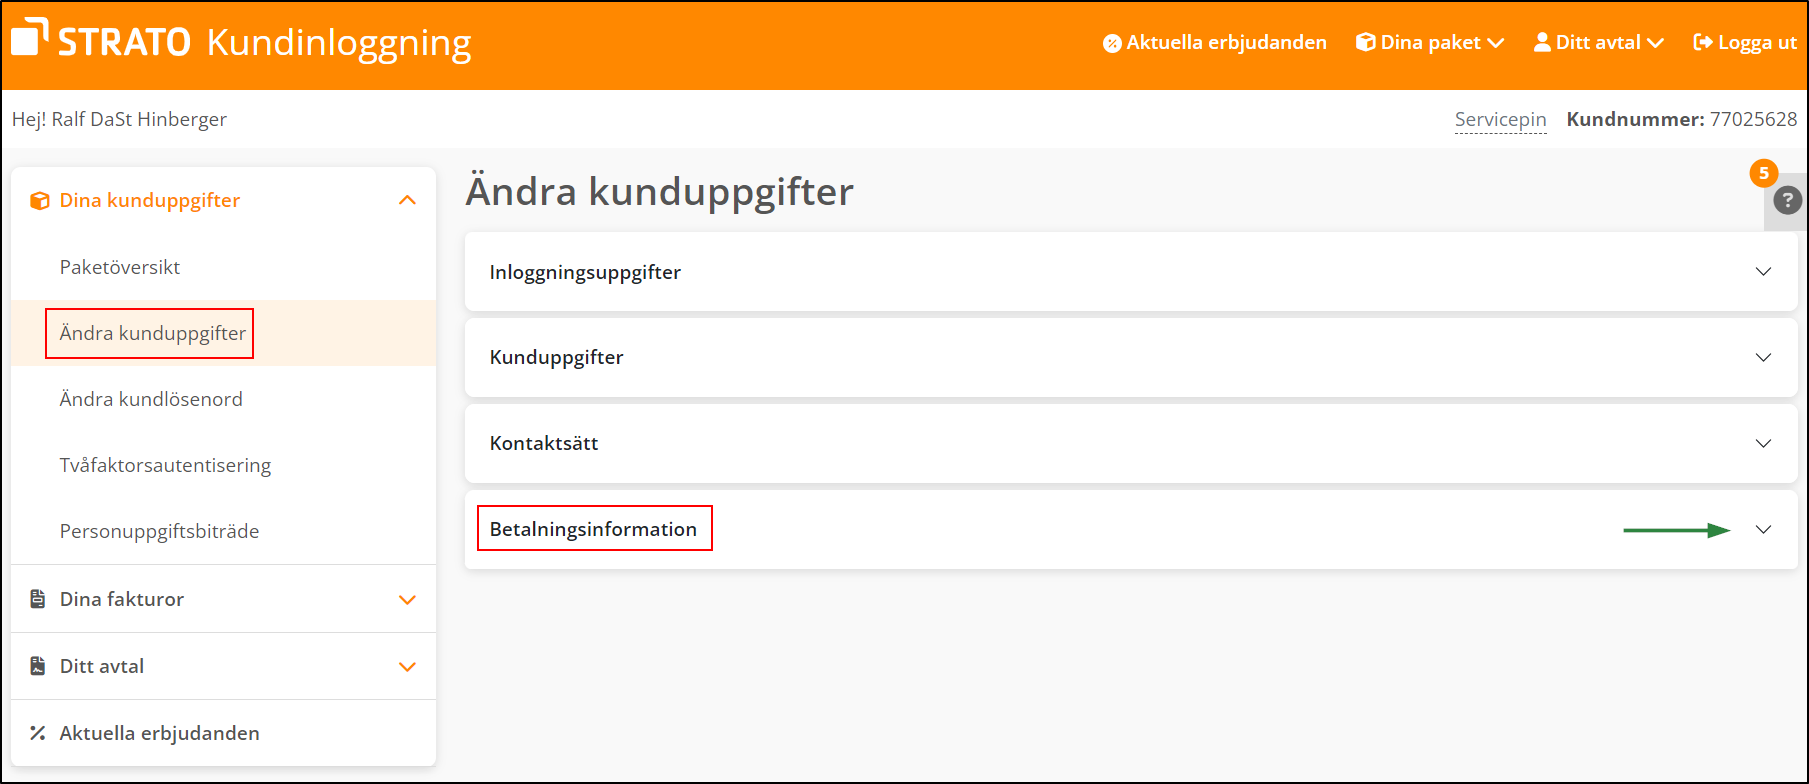Click the box icon beside Dina kunduppgifter
This screenshot has height=784, width=1809.
40,201
